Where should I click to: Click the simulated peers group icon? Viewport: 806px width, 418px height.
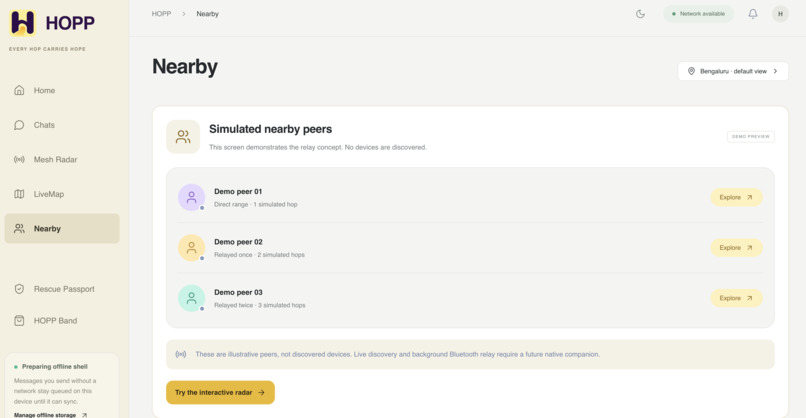coord(183,137)
